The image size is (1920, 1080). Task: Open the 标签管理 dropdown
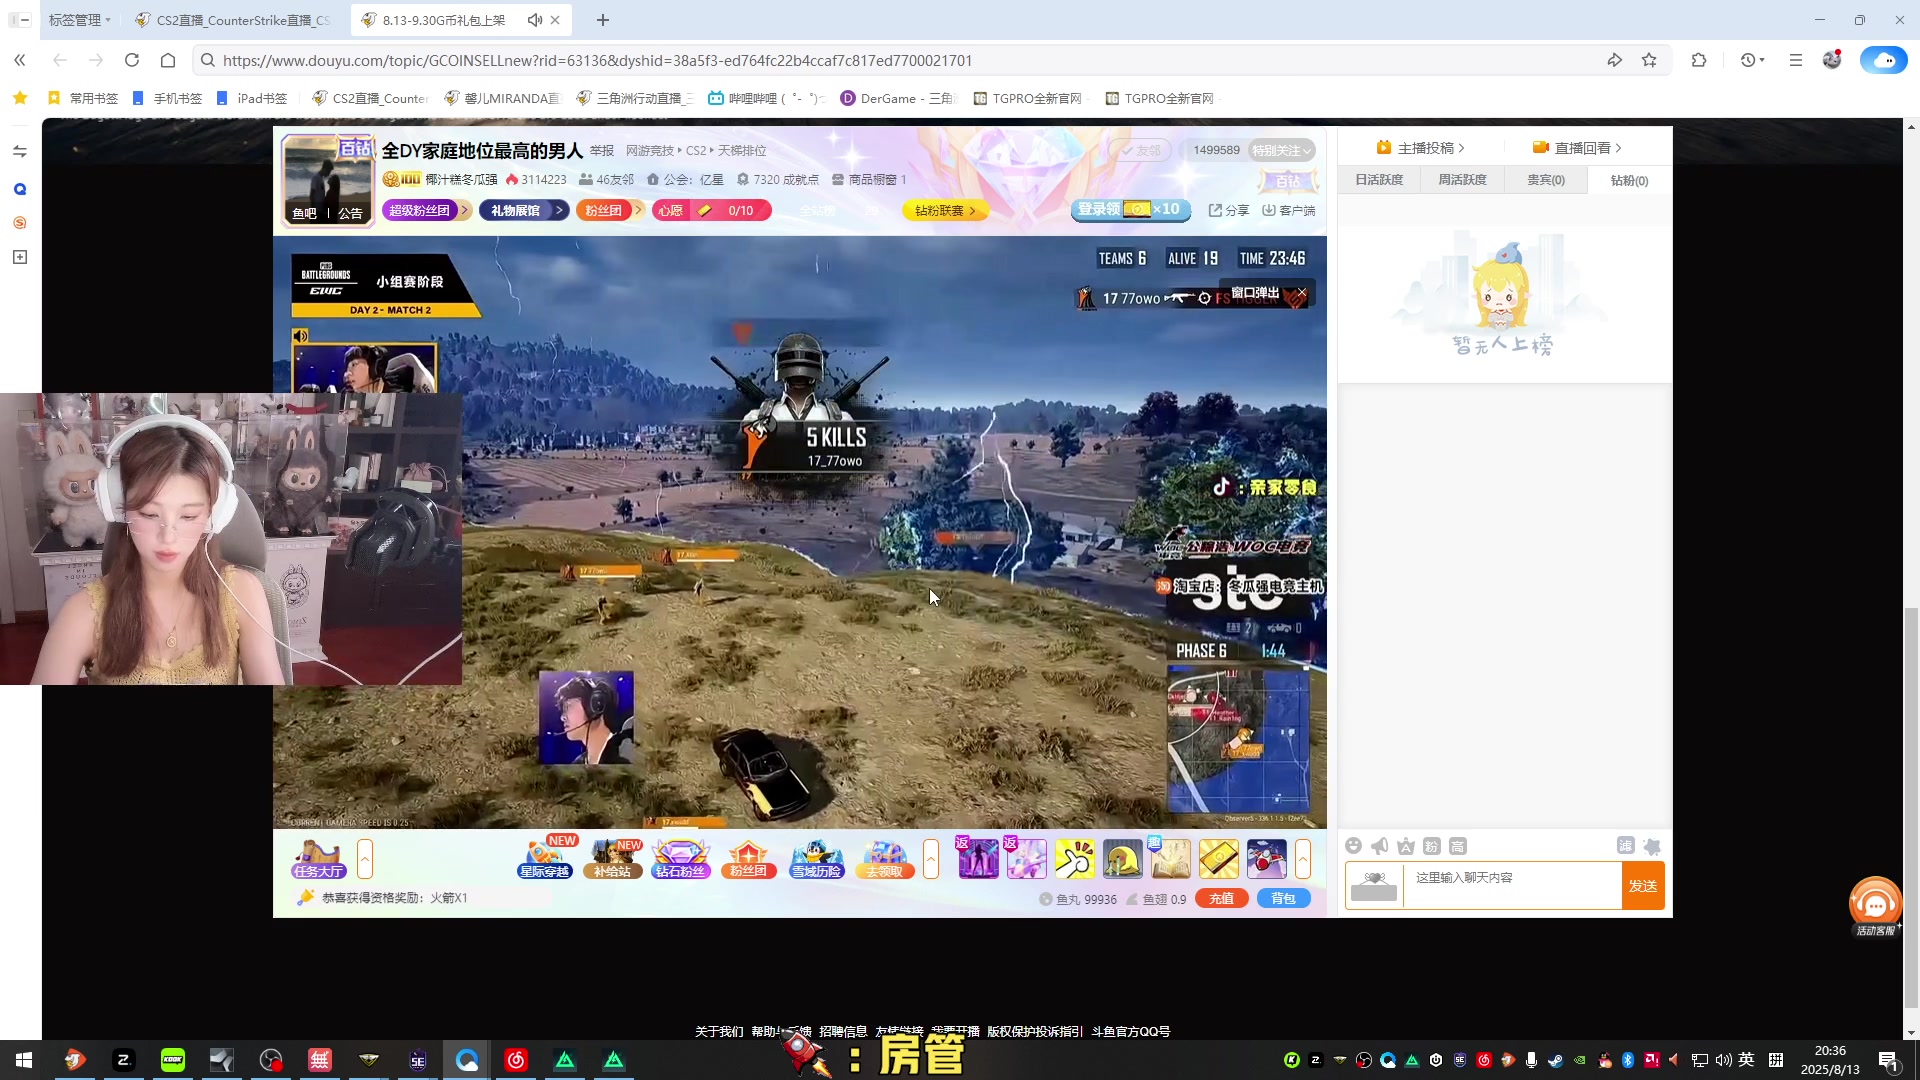pyautogui.click(x=79, y=20)
